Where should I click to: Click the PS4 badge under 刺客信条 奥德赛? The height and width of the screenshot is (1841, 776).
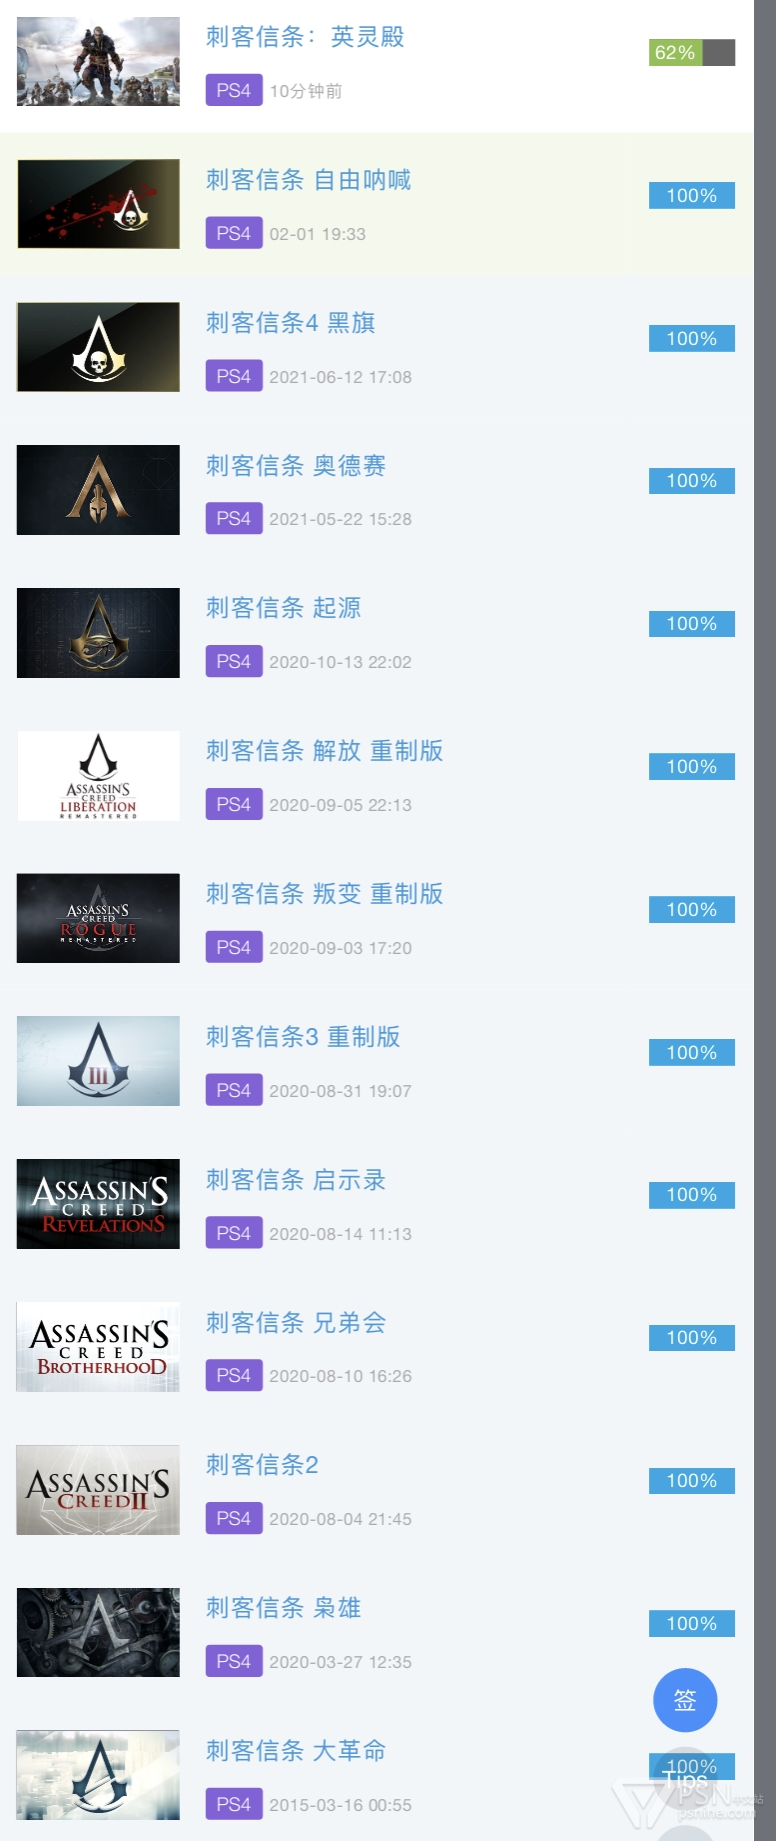pyautogui.click(x=234, y=518)
